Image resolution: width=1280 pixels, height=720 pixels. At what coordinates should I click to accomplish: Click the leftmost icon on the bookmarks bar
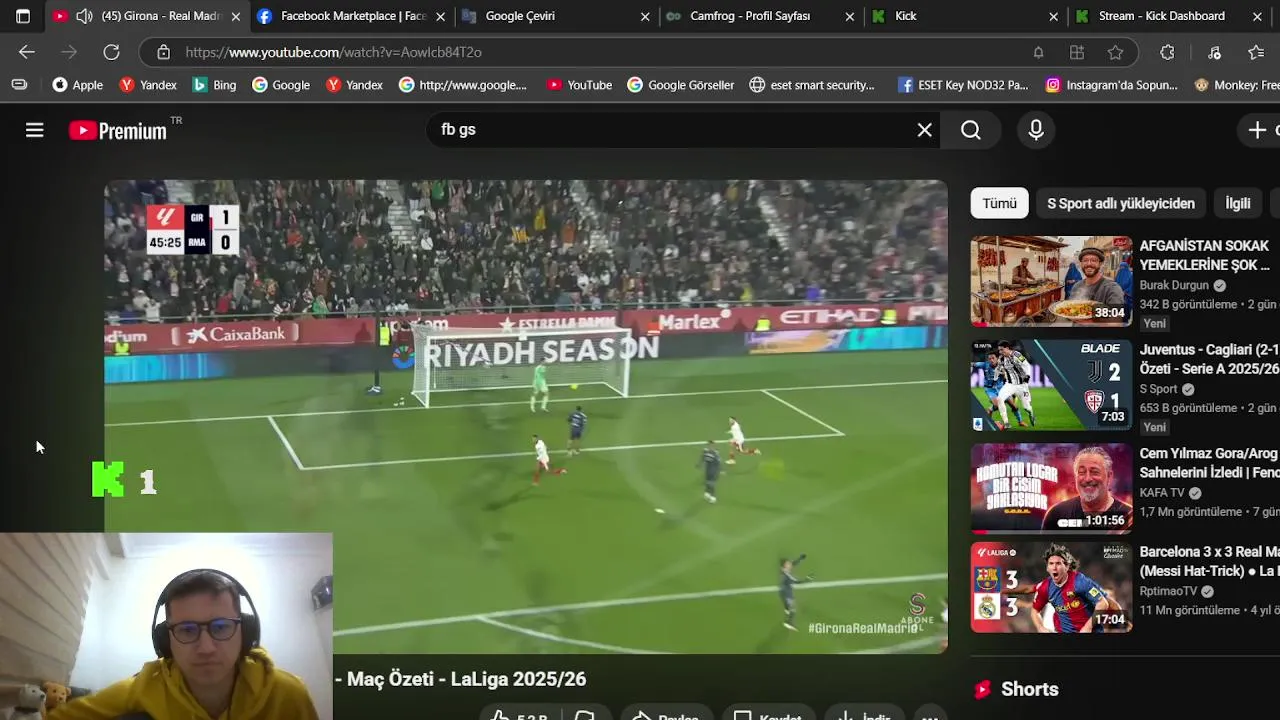point(19,85)
